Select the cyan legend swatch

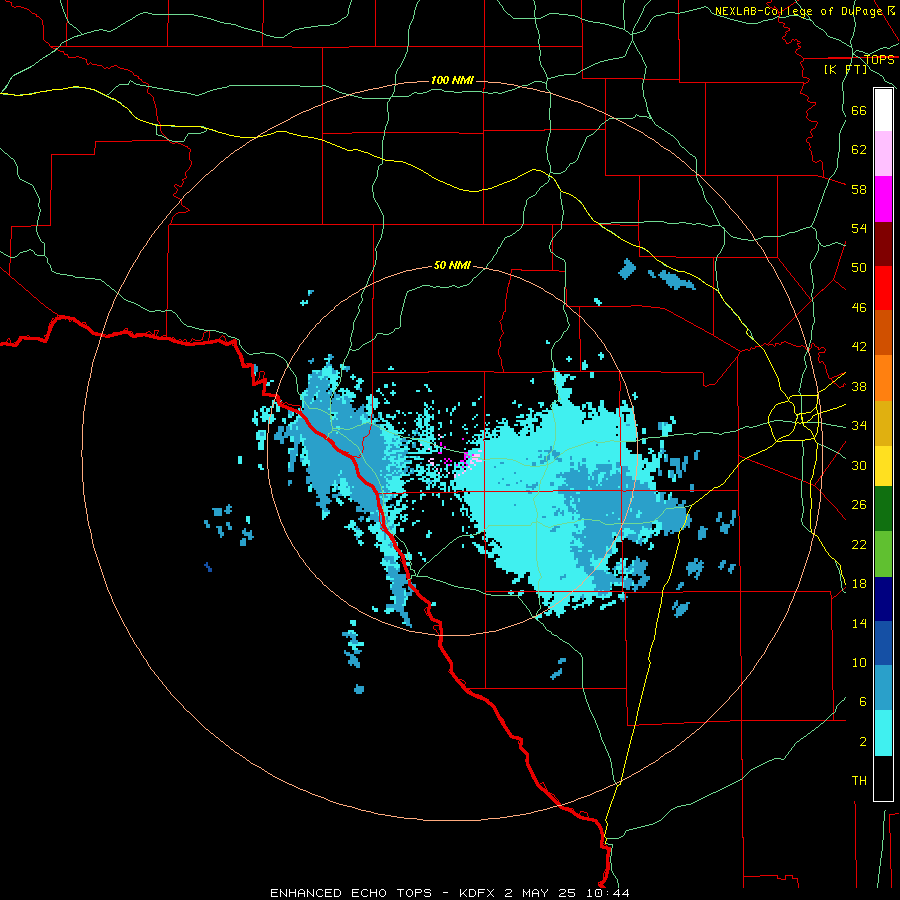883,733
